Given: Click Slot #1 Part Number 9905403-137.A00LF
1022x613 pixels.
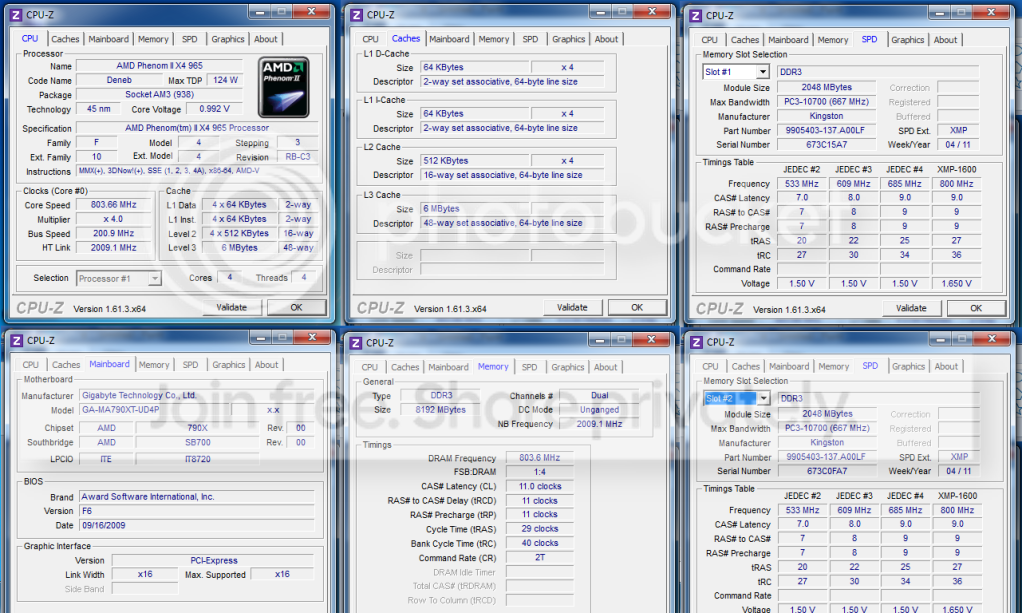Looking at the screenshot, I should tap(826, 130).
